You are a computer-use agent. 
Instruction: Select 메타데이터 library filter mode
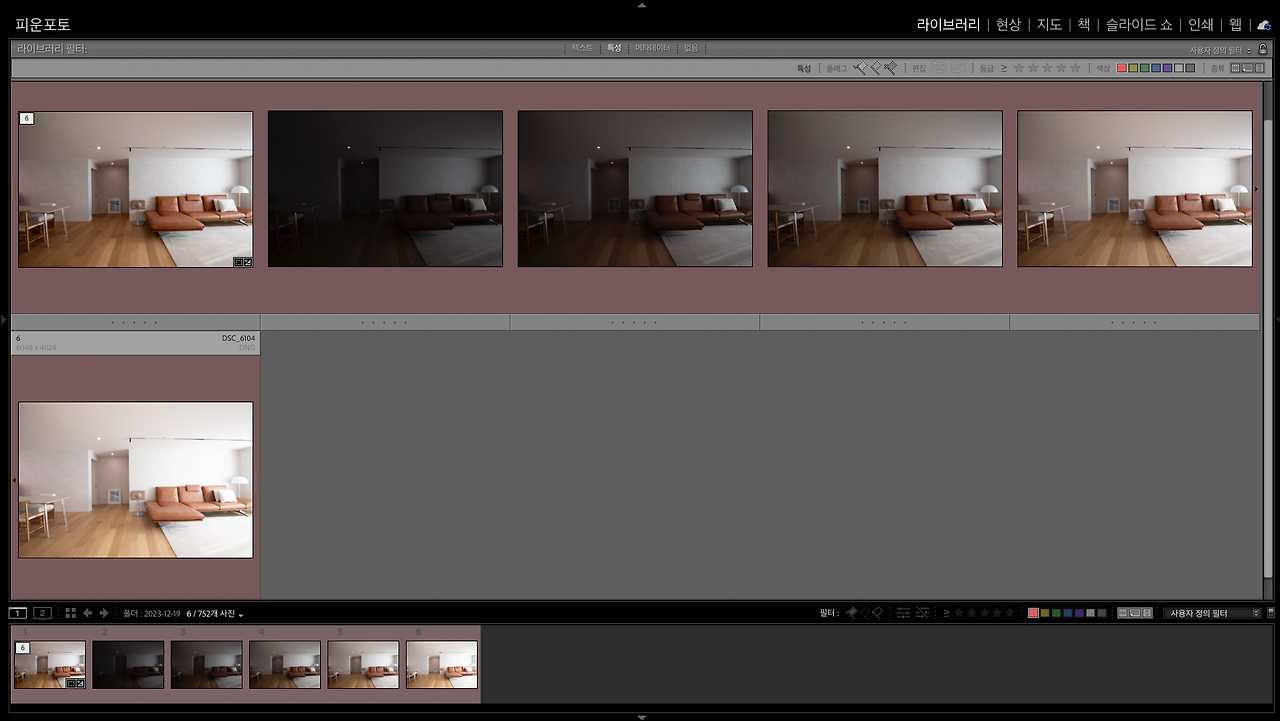[652, 48]
